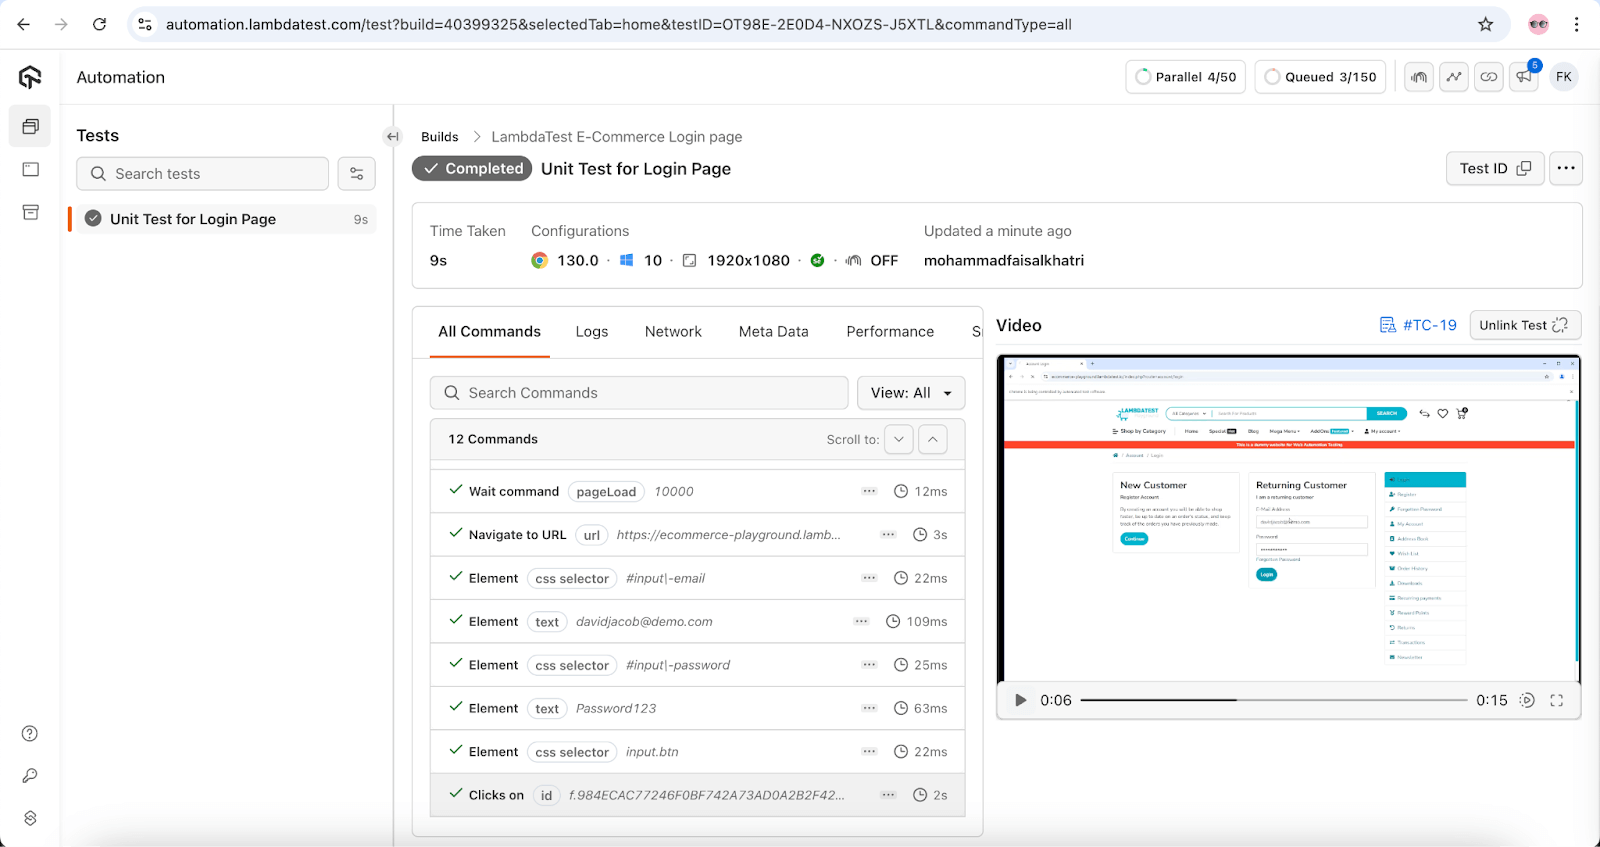Click the Search tests input field
Viewport: 1600px width, 847px height.
pyautogui.click(x=203, y=174)
